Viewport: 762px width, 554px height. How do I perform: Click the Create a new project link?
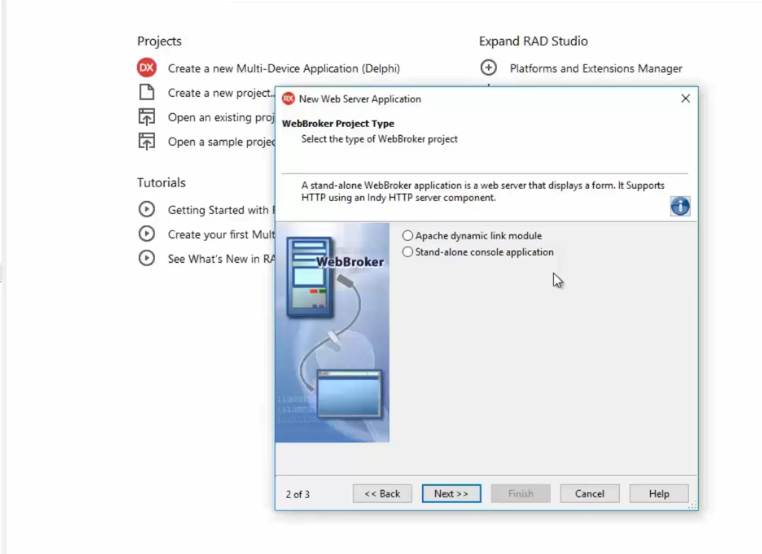pos(221,93)
